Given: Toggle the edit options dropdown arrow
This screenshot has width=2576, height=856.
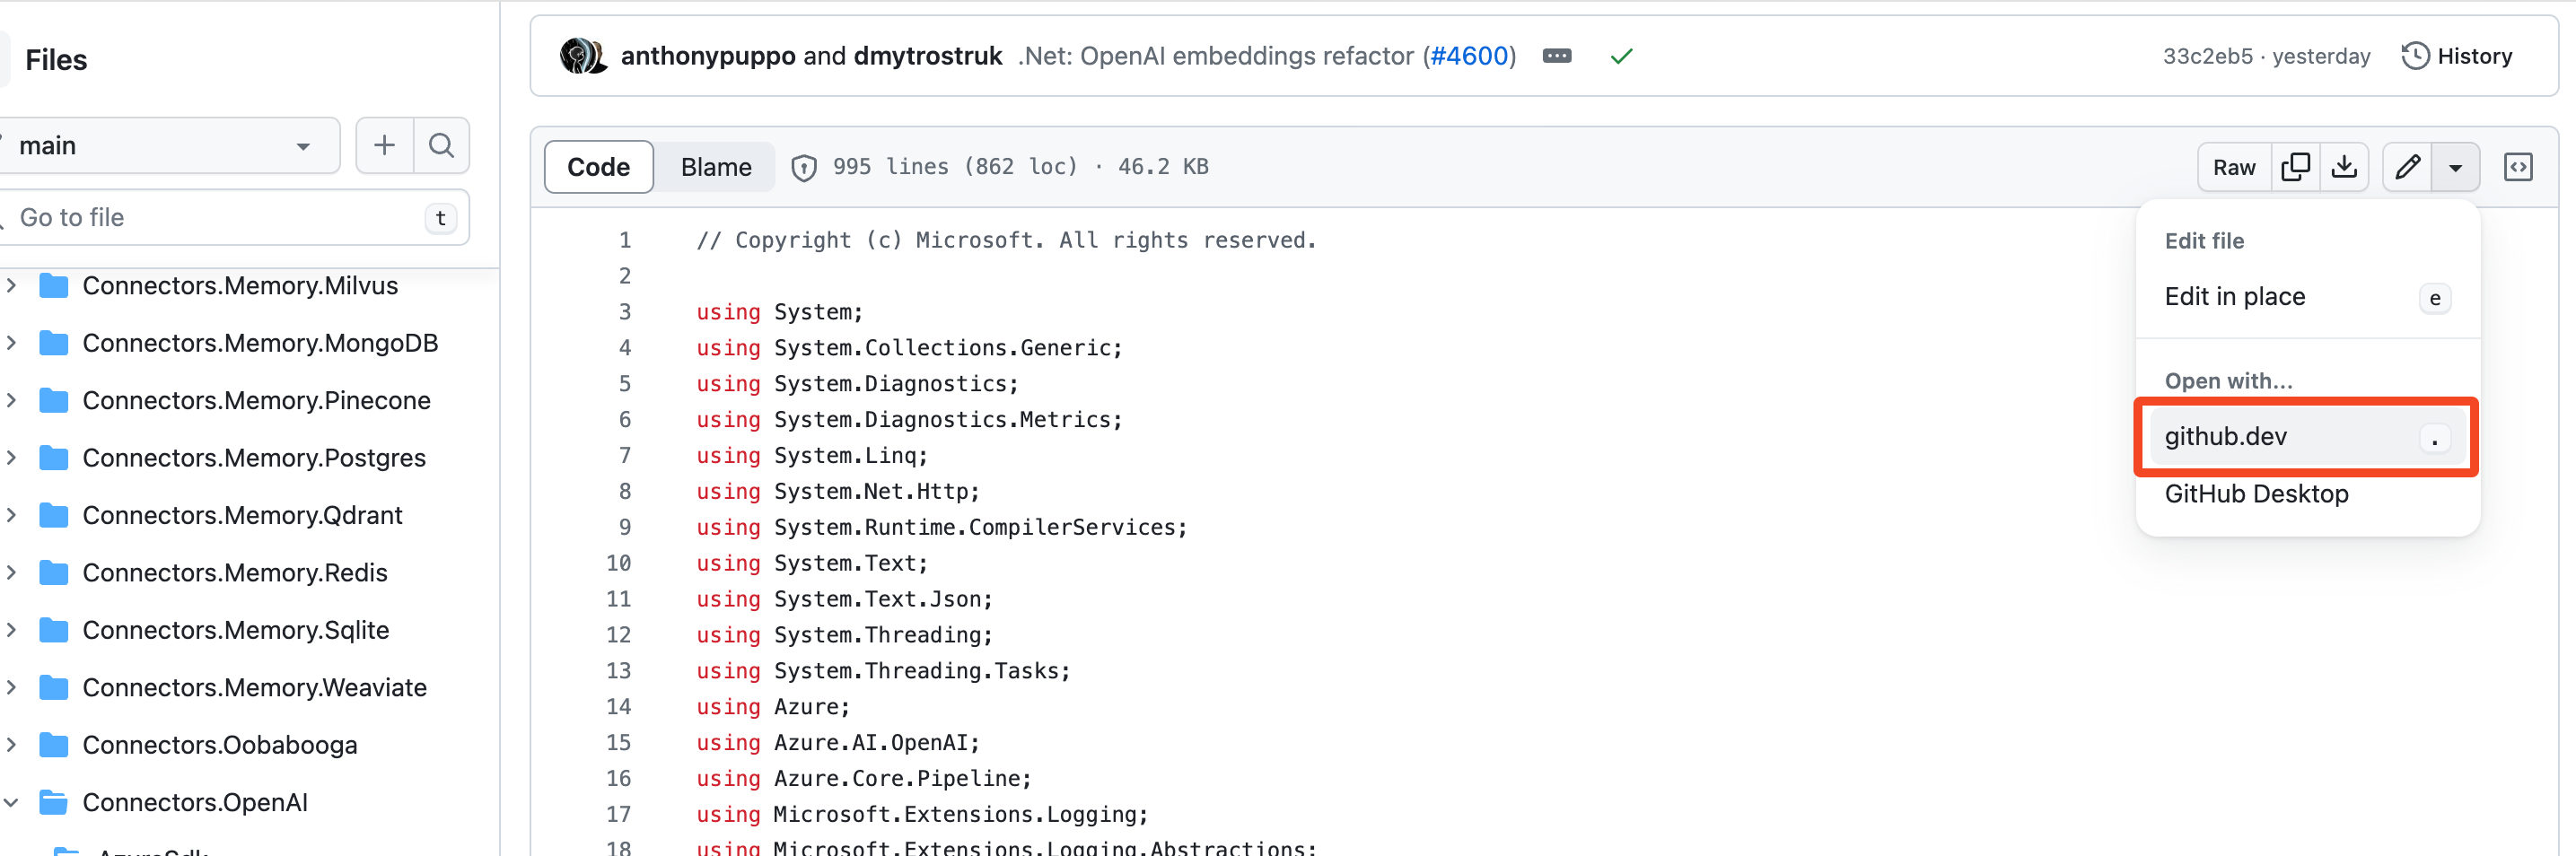Looking at the screenshot, I should [x=2455, y=167].
